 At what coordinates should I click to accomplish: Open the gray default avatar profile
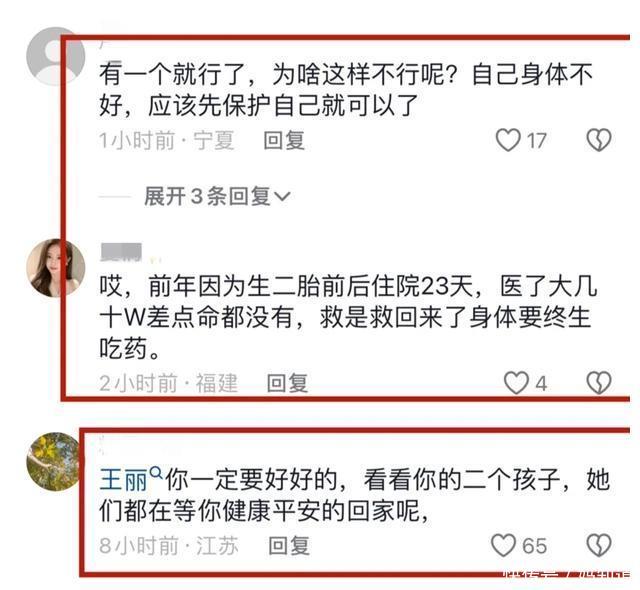pyautogui.click(x=56, y=56)
